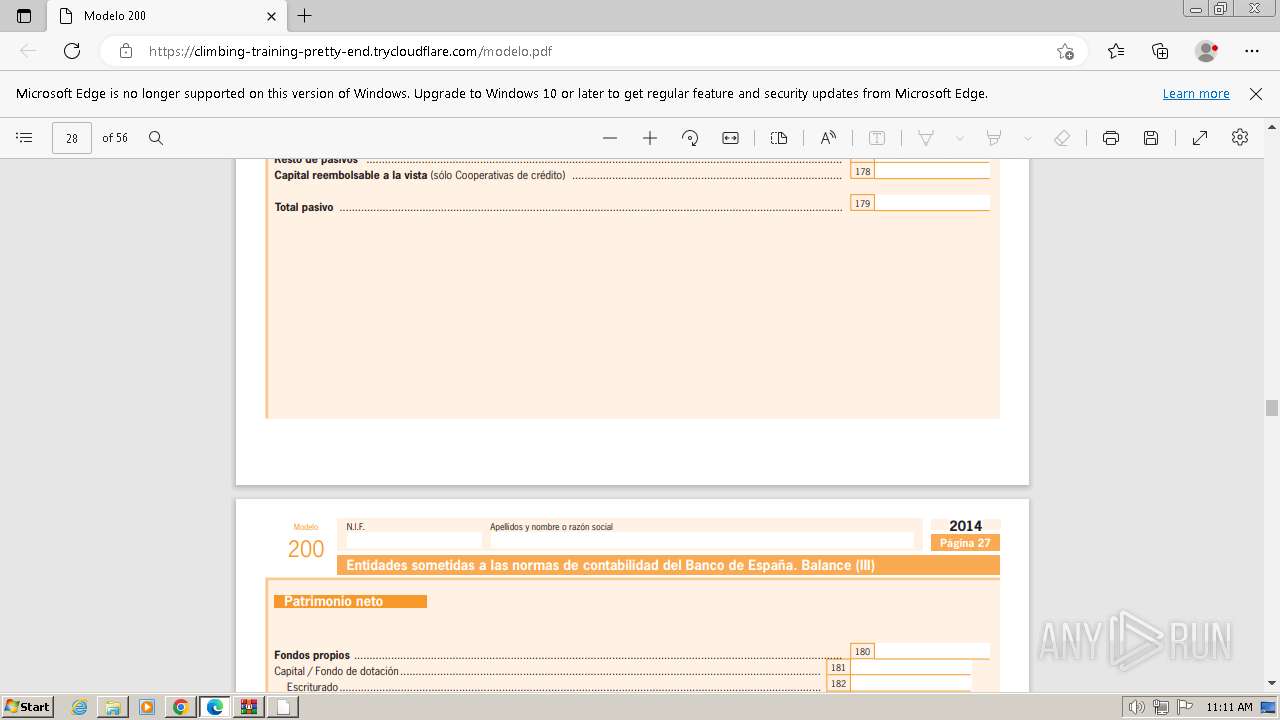Add this page to favorites
This screenshot has height=720, width=1280.
click(1065, 51)
